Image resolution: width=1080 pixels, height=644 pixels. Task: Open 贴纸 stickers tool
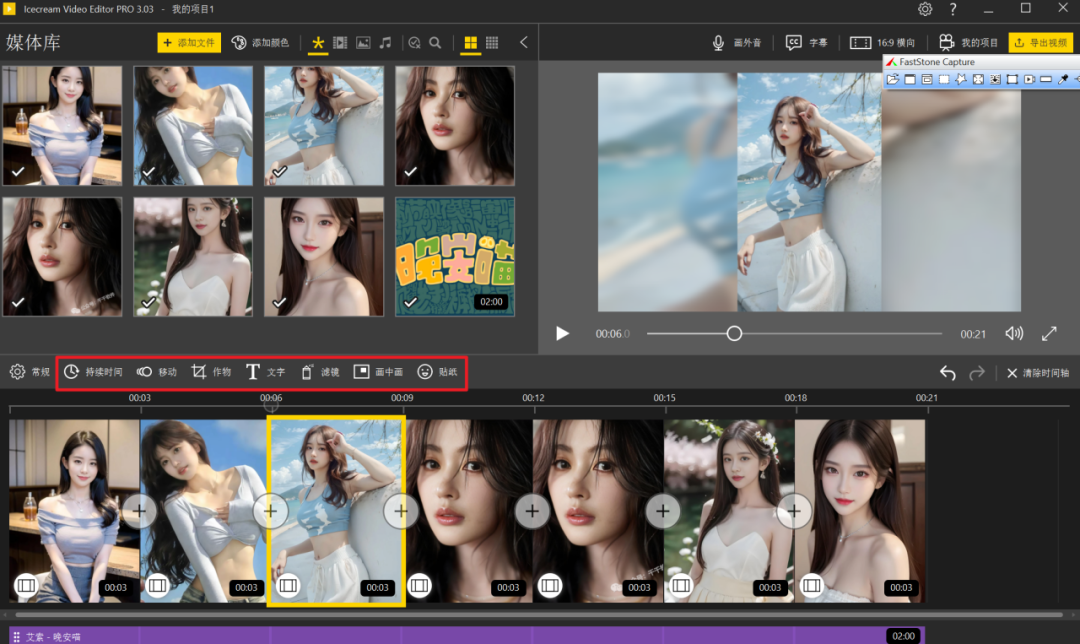click(437, 372)
